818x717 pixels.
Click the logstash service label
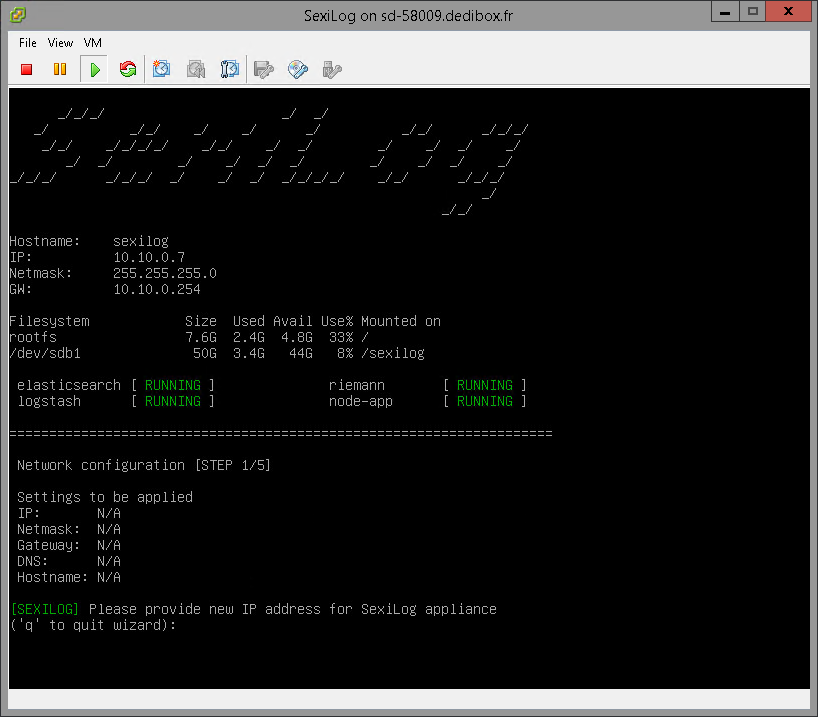49,401
